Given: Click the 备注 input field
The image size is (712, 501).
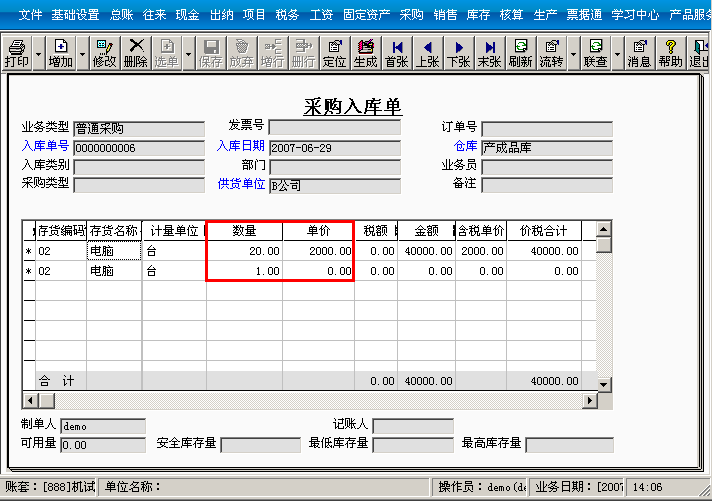Looking at the screenshot, I should coord(547,185).
